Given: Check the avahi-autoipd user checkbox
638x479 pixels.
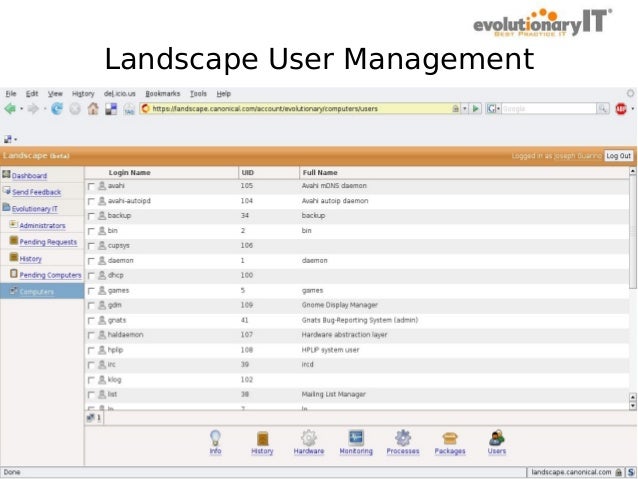Looking at the screenshot, I should [x=91, y=201].
